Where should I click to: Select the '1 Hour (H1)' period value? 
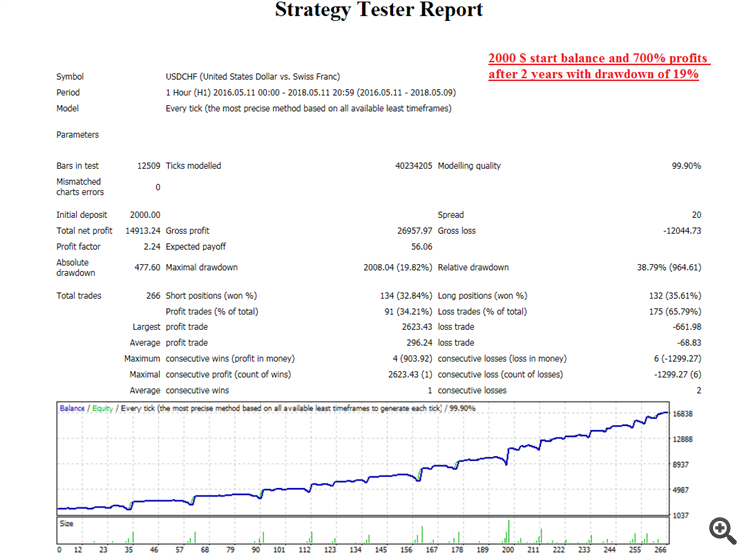tap(311, 92)
